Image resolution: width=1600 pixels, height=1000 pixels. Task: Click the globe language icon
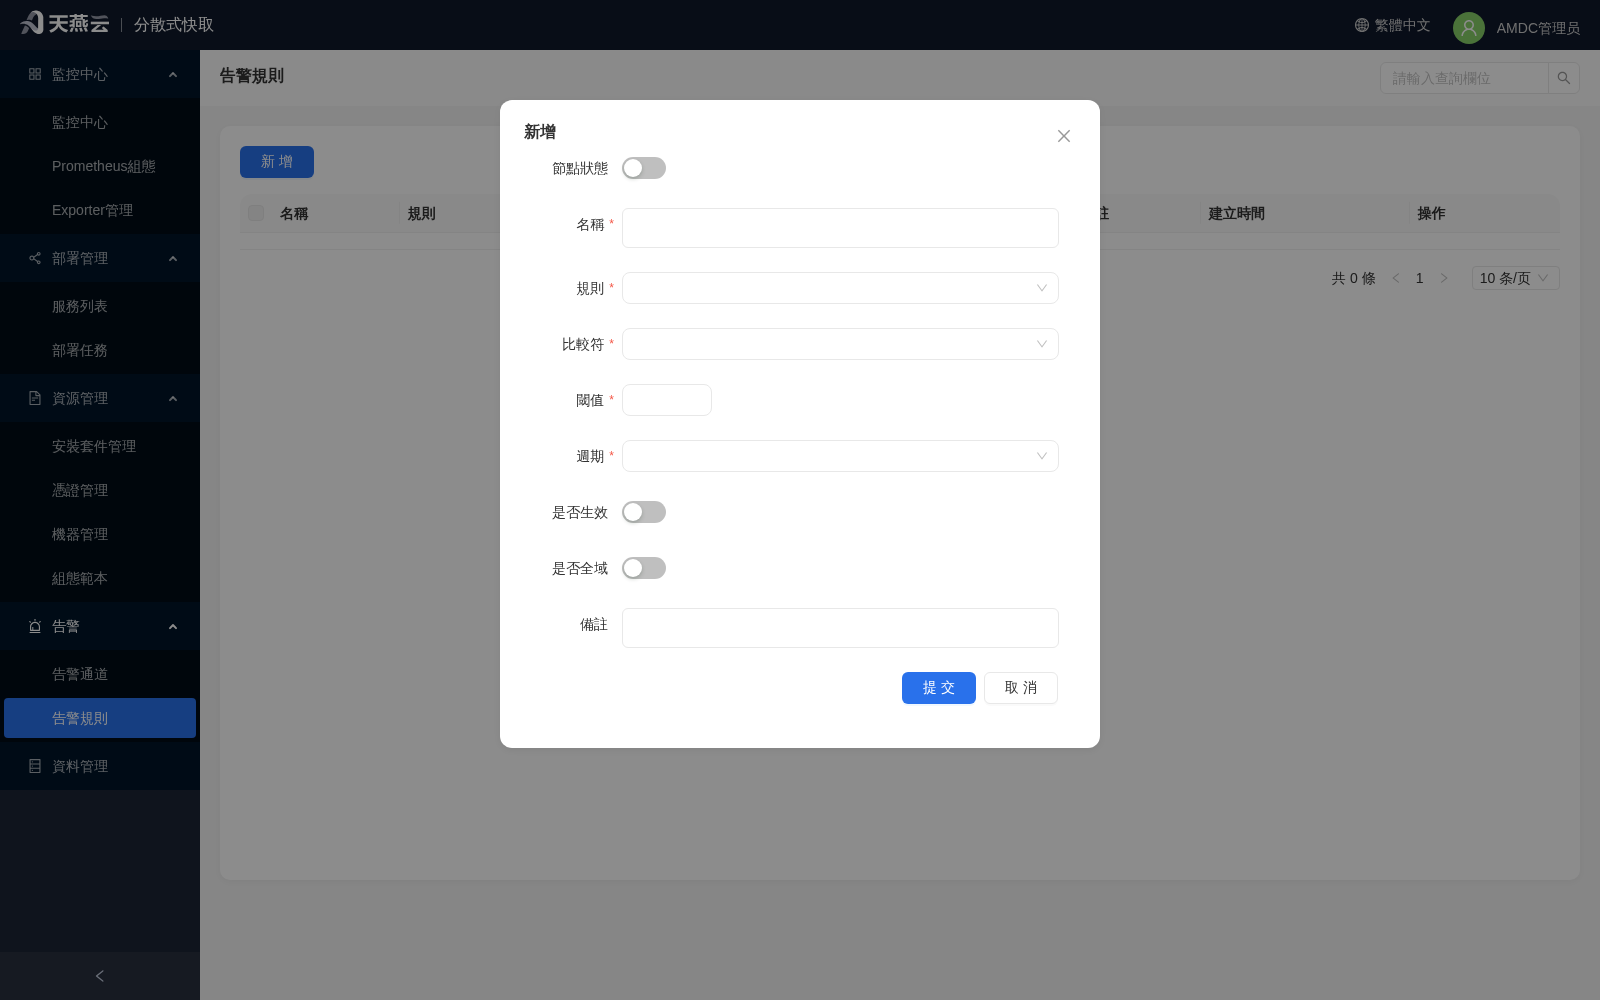coord(1362,25)
